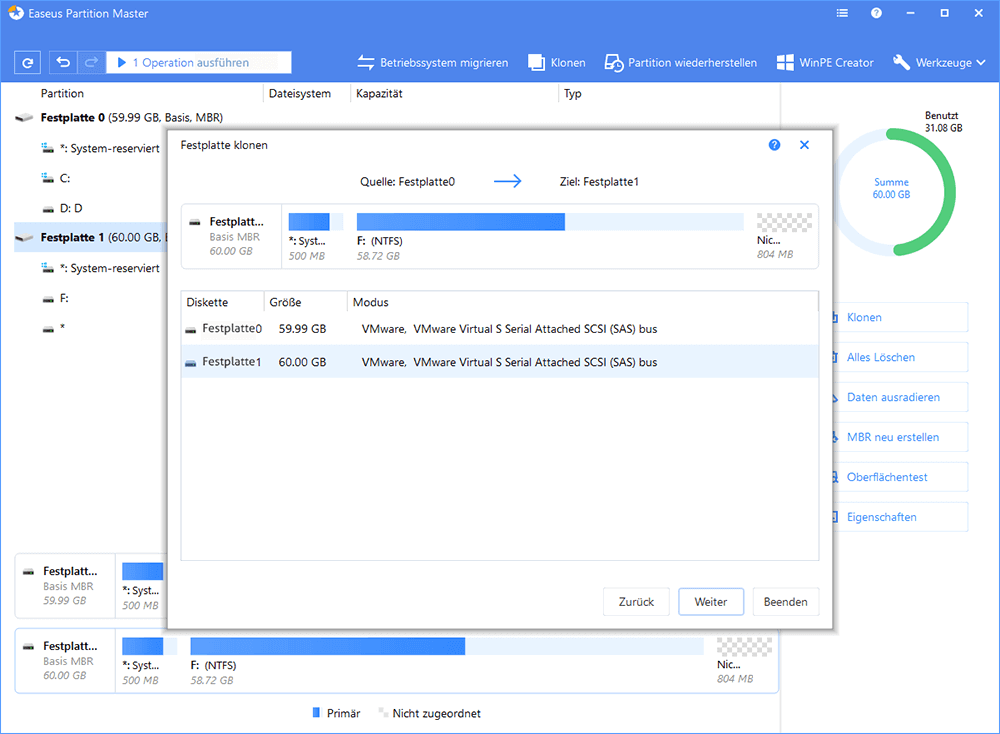
Task: Launch WinPE Creator
Action: 825,62
